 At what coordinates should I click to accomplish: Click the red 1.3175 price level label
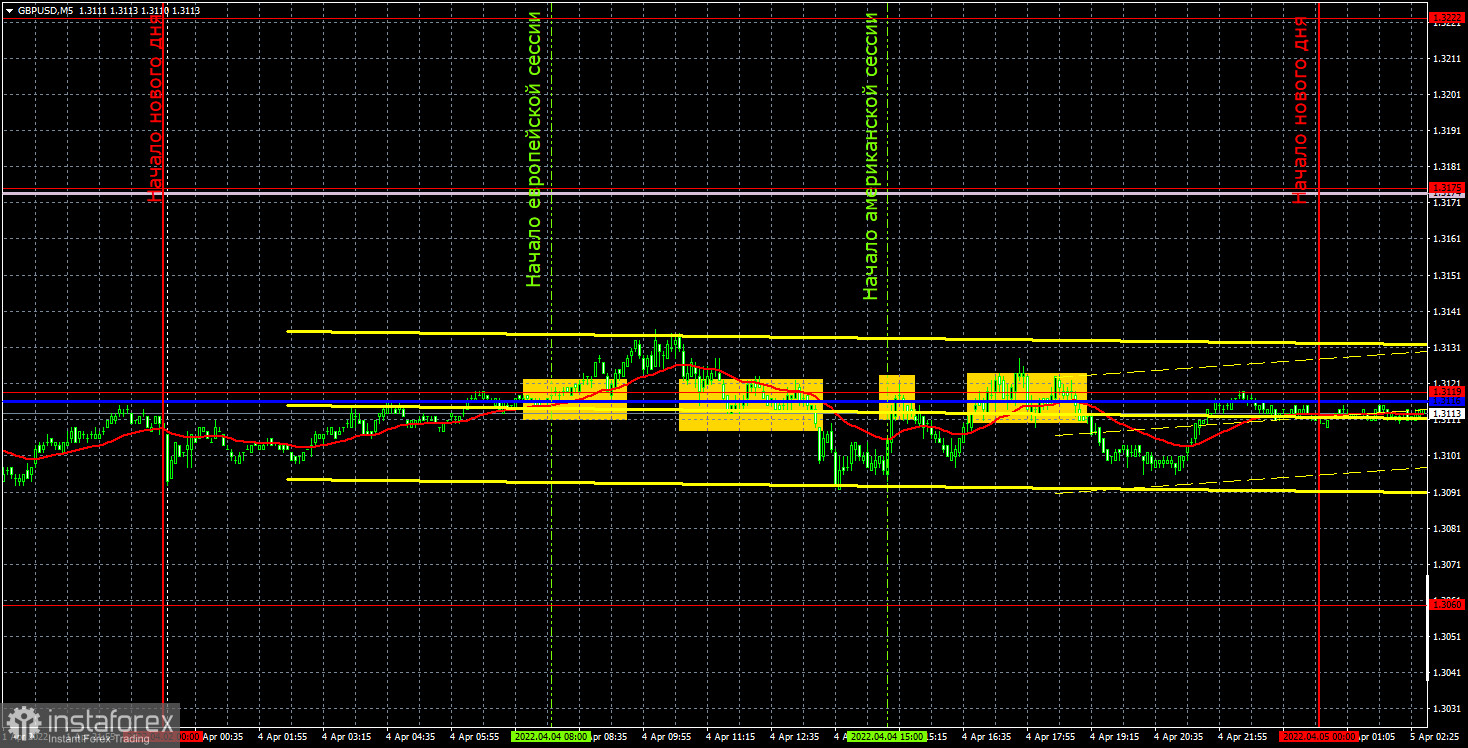pos(1447,188)
